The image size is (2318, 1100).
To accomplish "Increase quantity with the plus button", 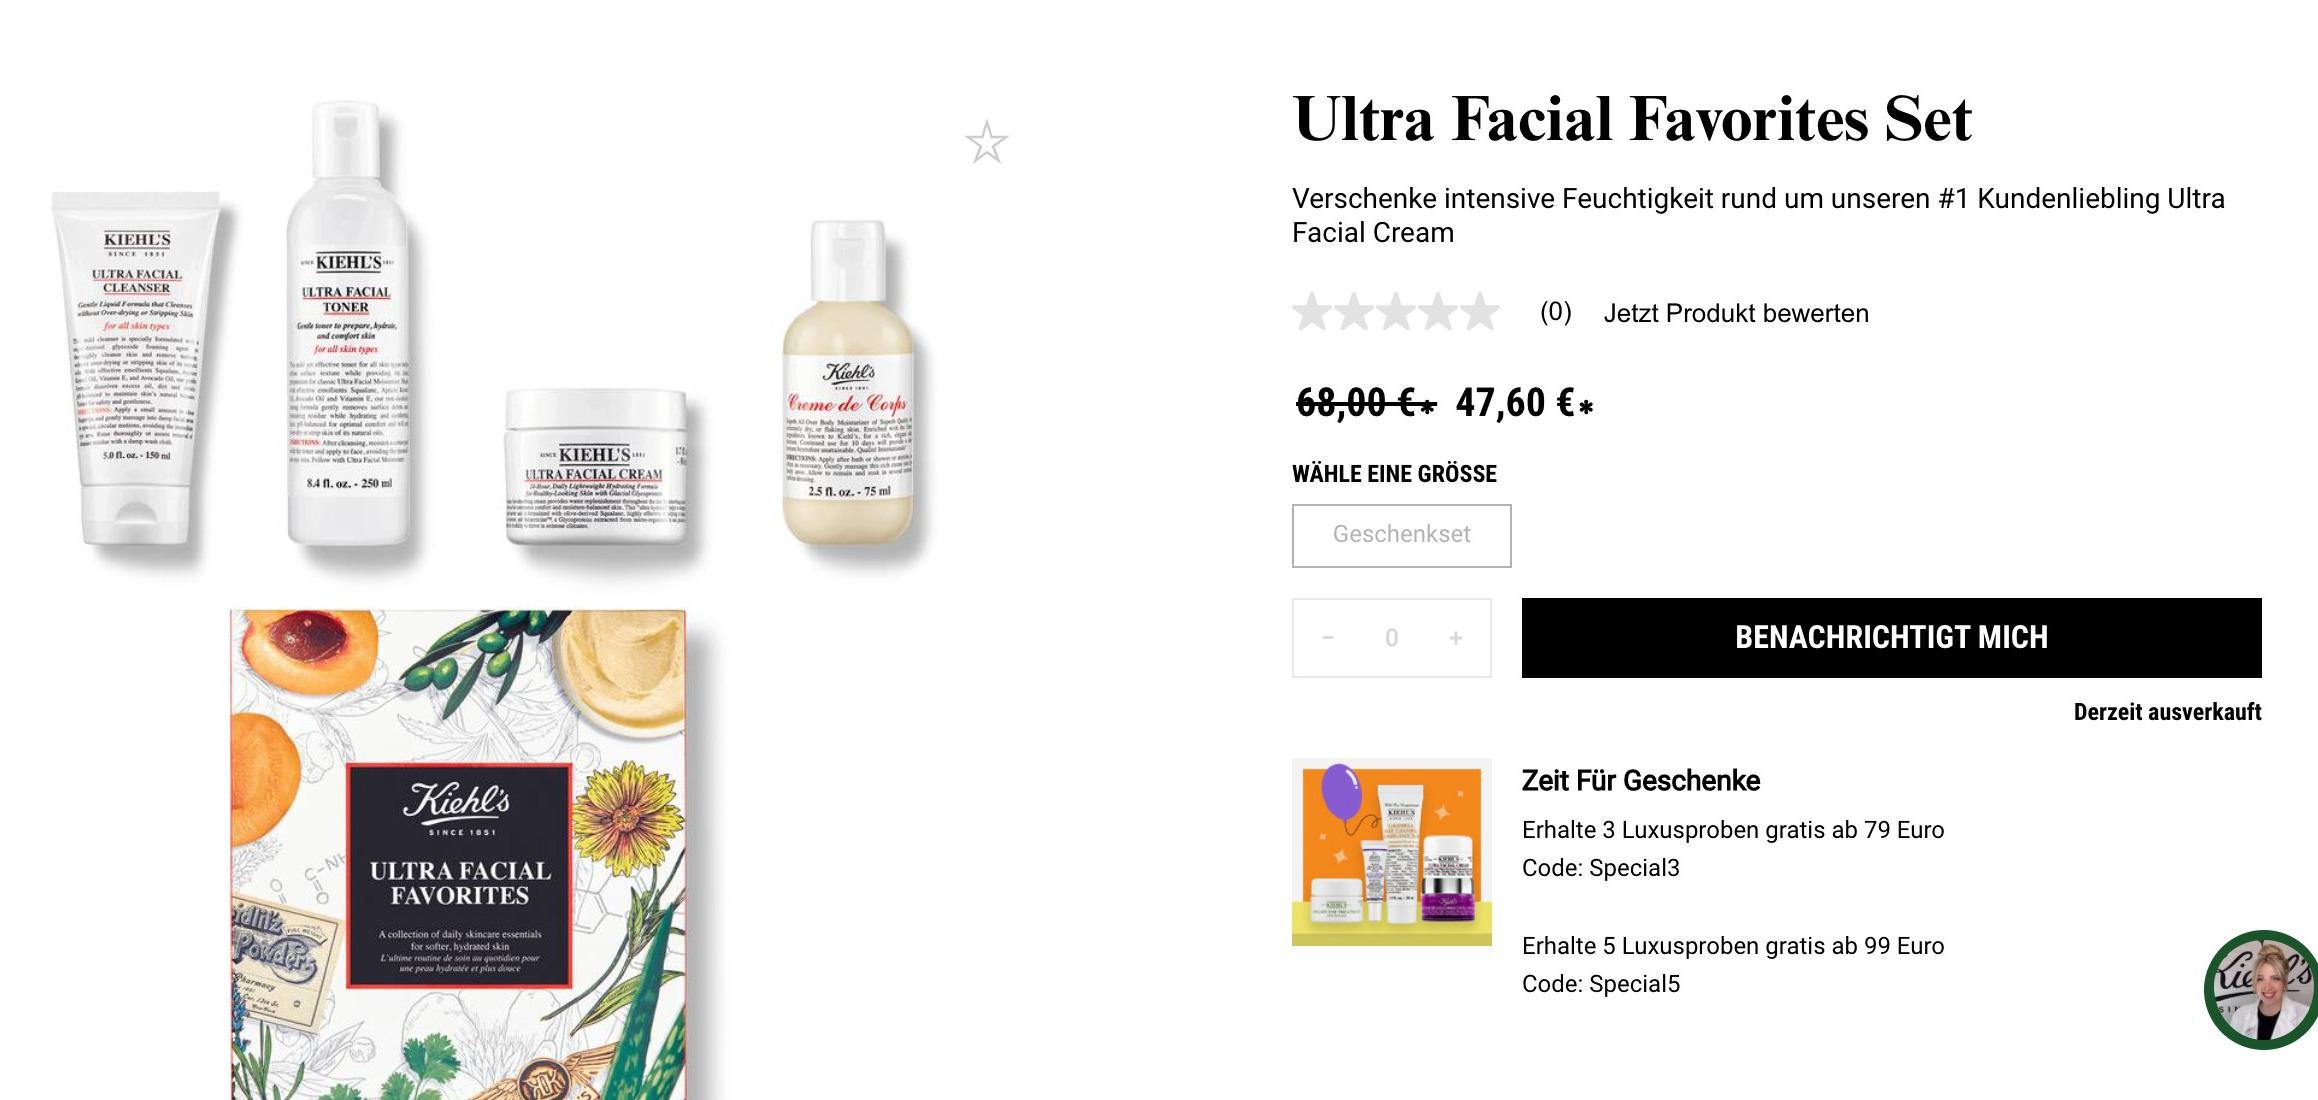I will pyautogui.click(x=1456, y=638).
